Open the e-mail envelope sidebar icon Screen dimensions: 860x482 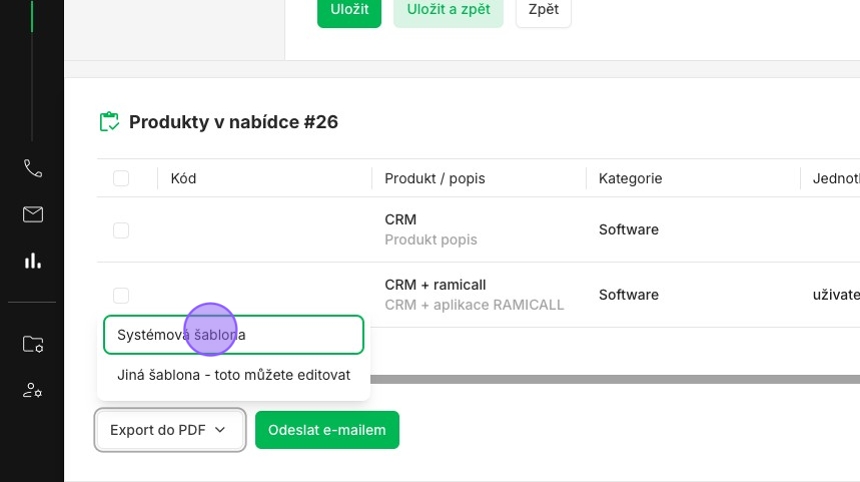(33, 214)
